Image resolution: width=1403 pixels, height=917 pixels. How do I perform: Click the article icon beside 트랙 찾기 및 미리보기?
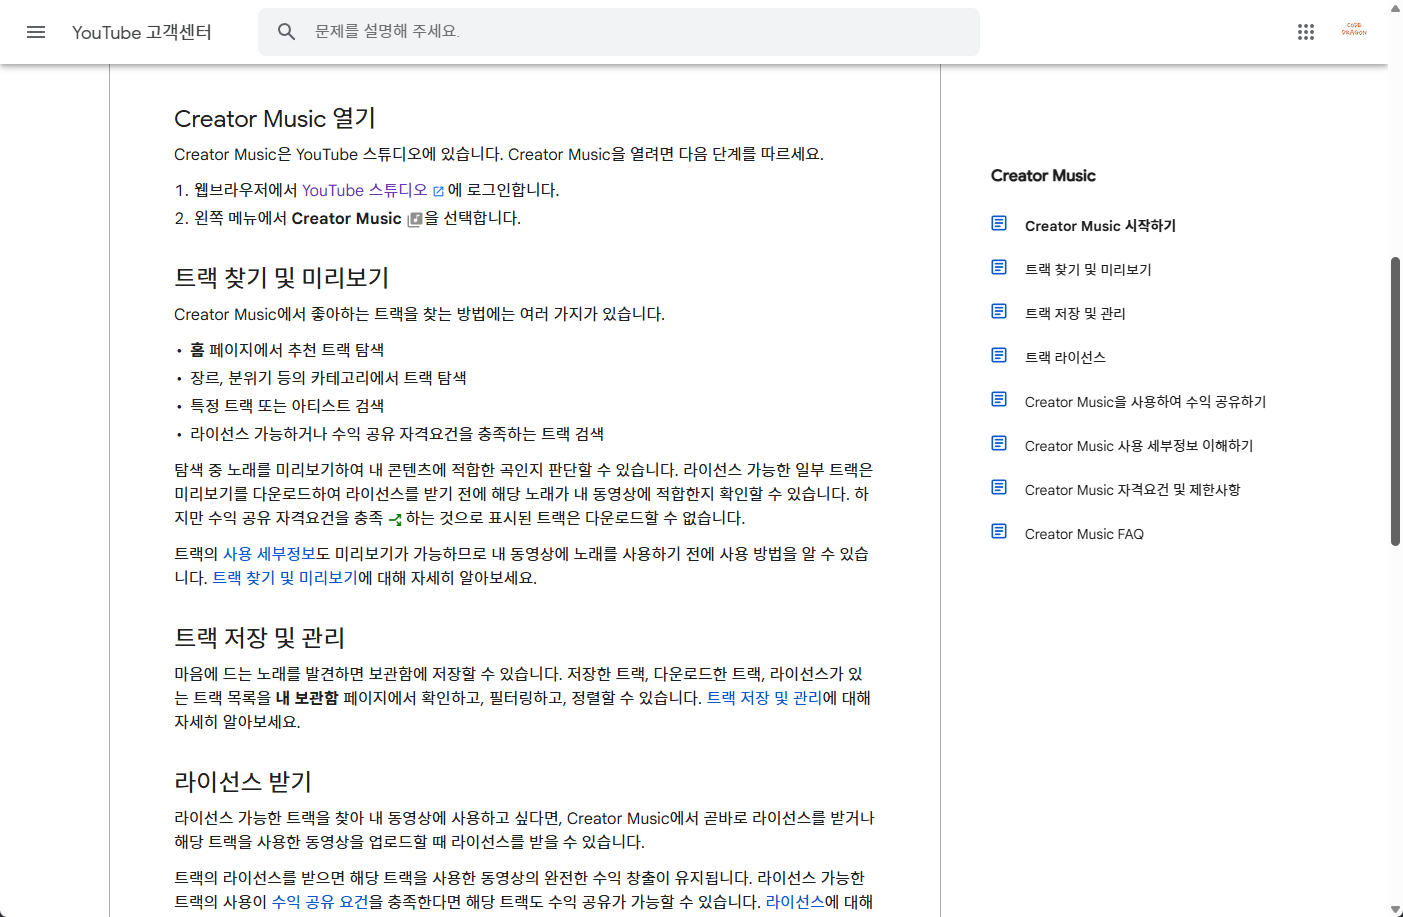coord(999,268)
